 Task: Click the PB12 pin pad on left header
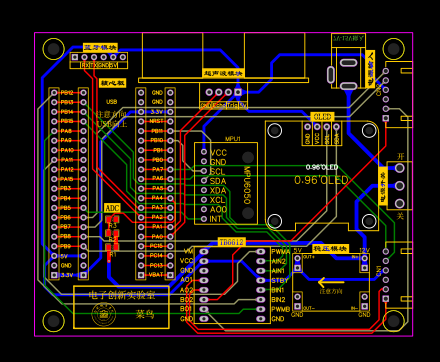coord(54,93)
